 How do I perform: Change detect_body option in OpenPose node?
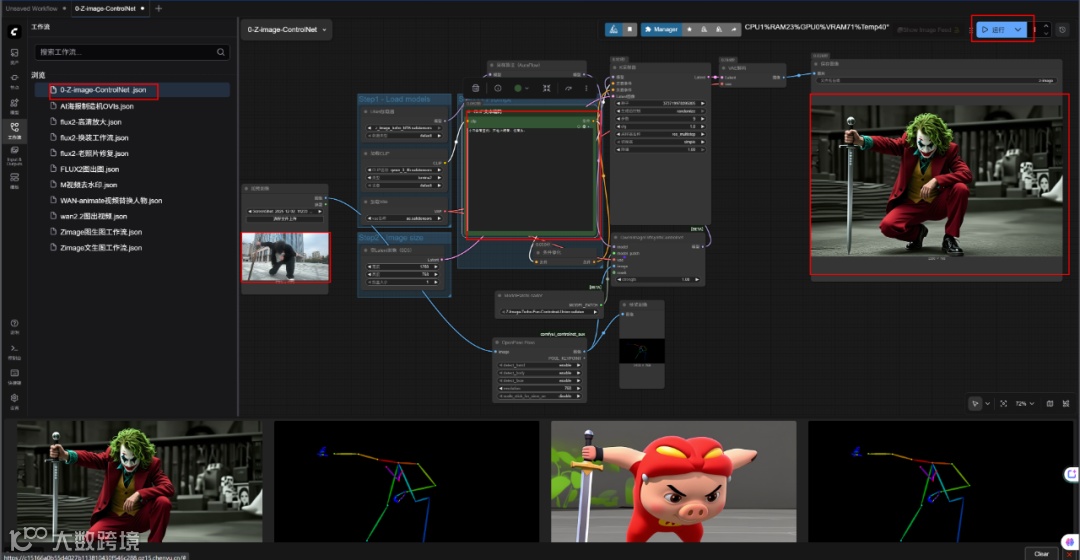(539, 373)
